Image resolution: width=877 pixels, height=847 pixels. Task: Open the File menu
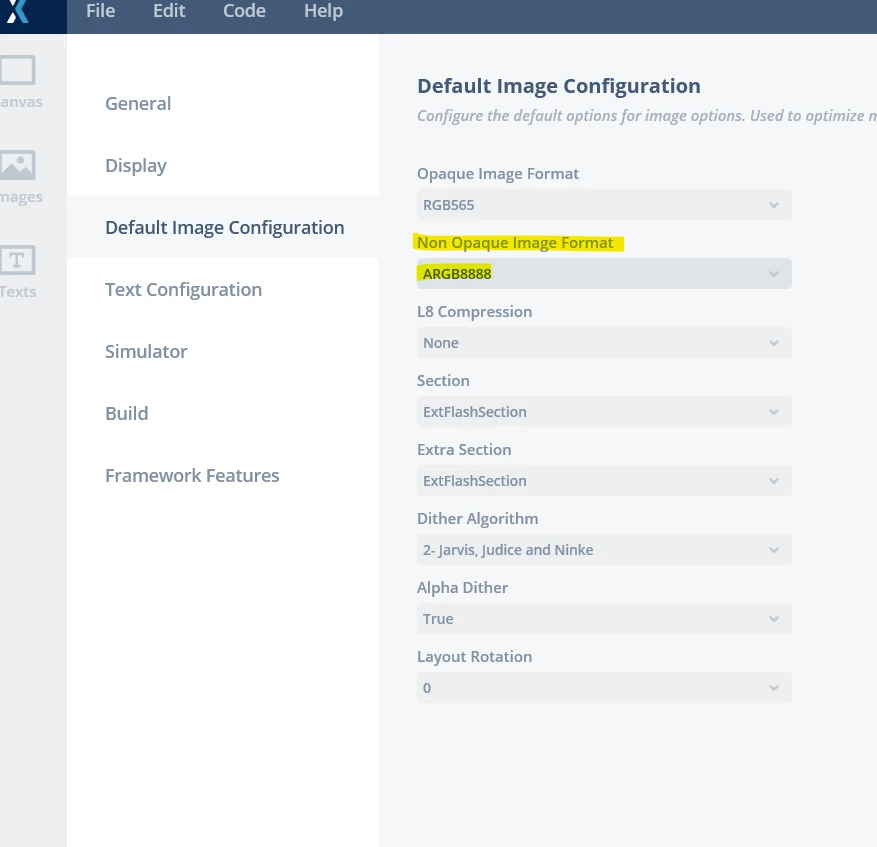(101, 11)
